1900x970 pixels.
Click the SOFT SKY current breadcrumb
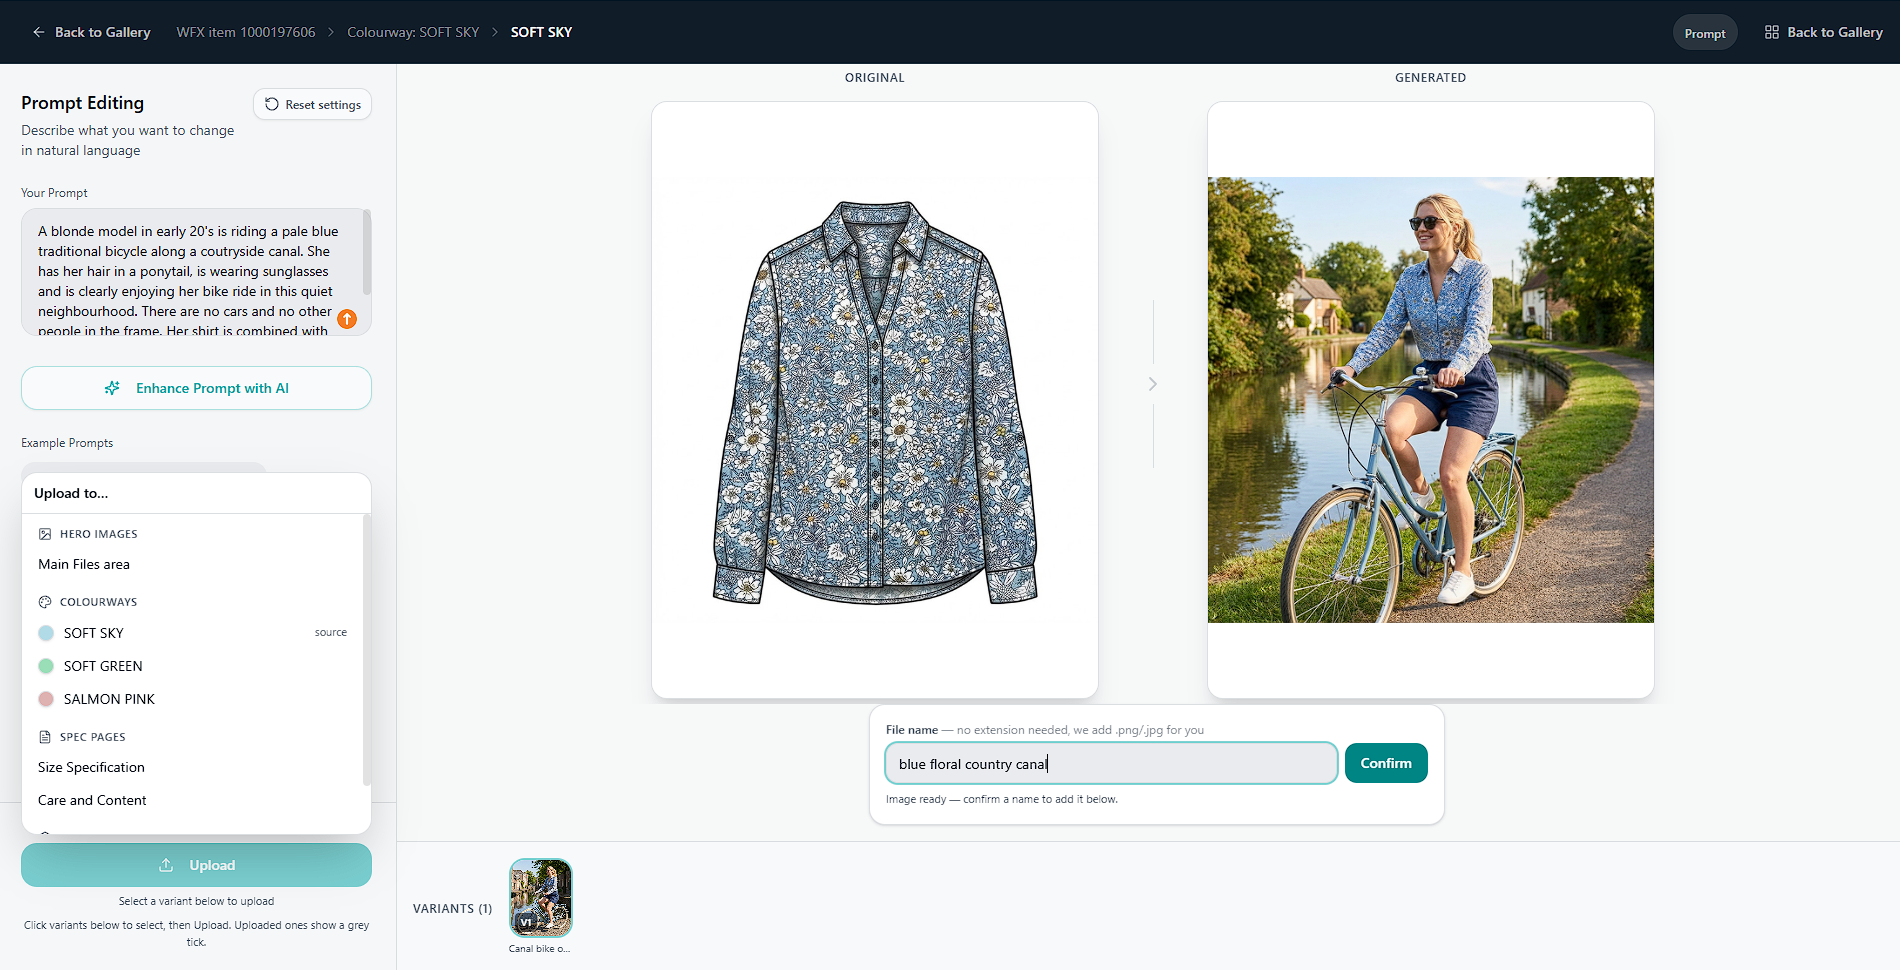[541, 32]
